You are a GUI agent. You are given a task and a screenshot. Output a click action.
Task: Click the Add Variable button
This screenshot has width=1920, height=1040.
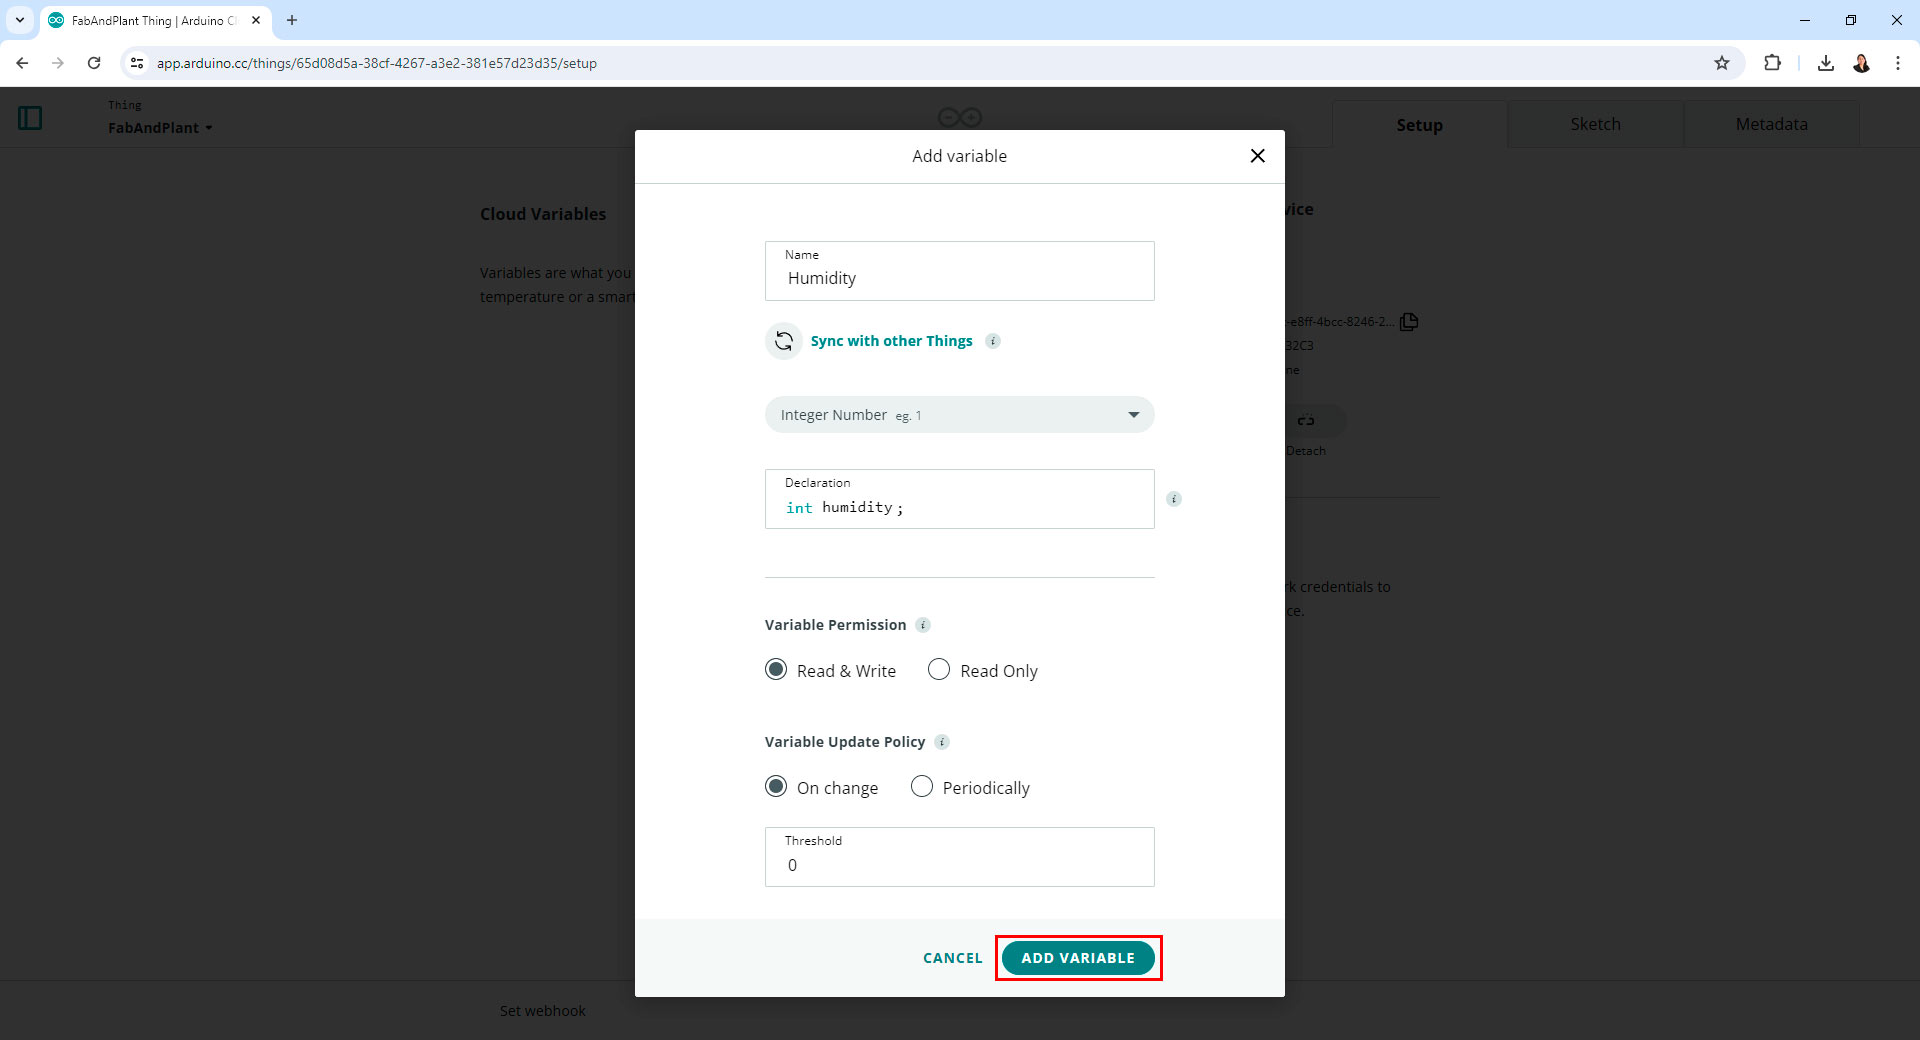[x=1078, y=958]
